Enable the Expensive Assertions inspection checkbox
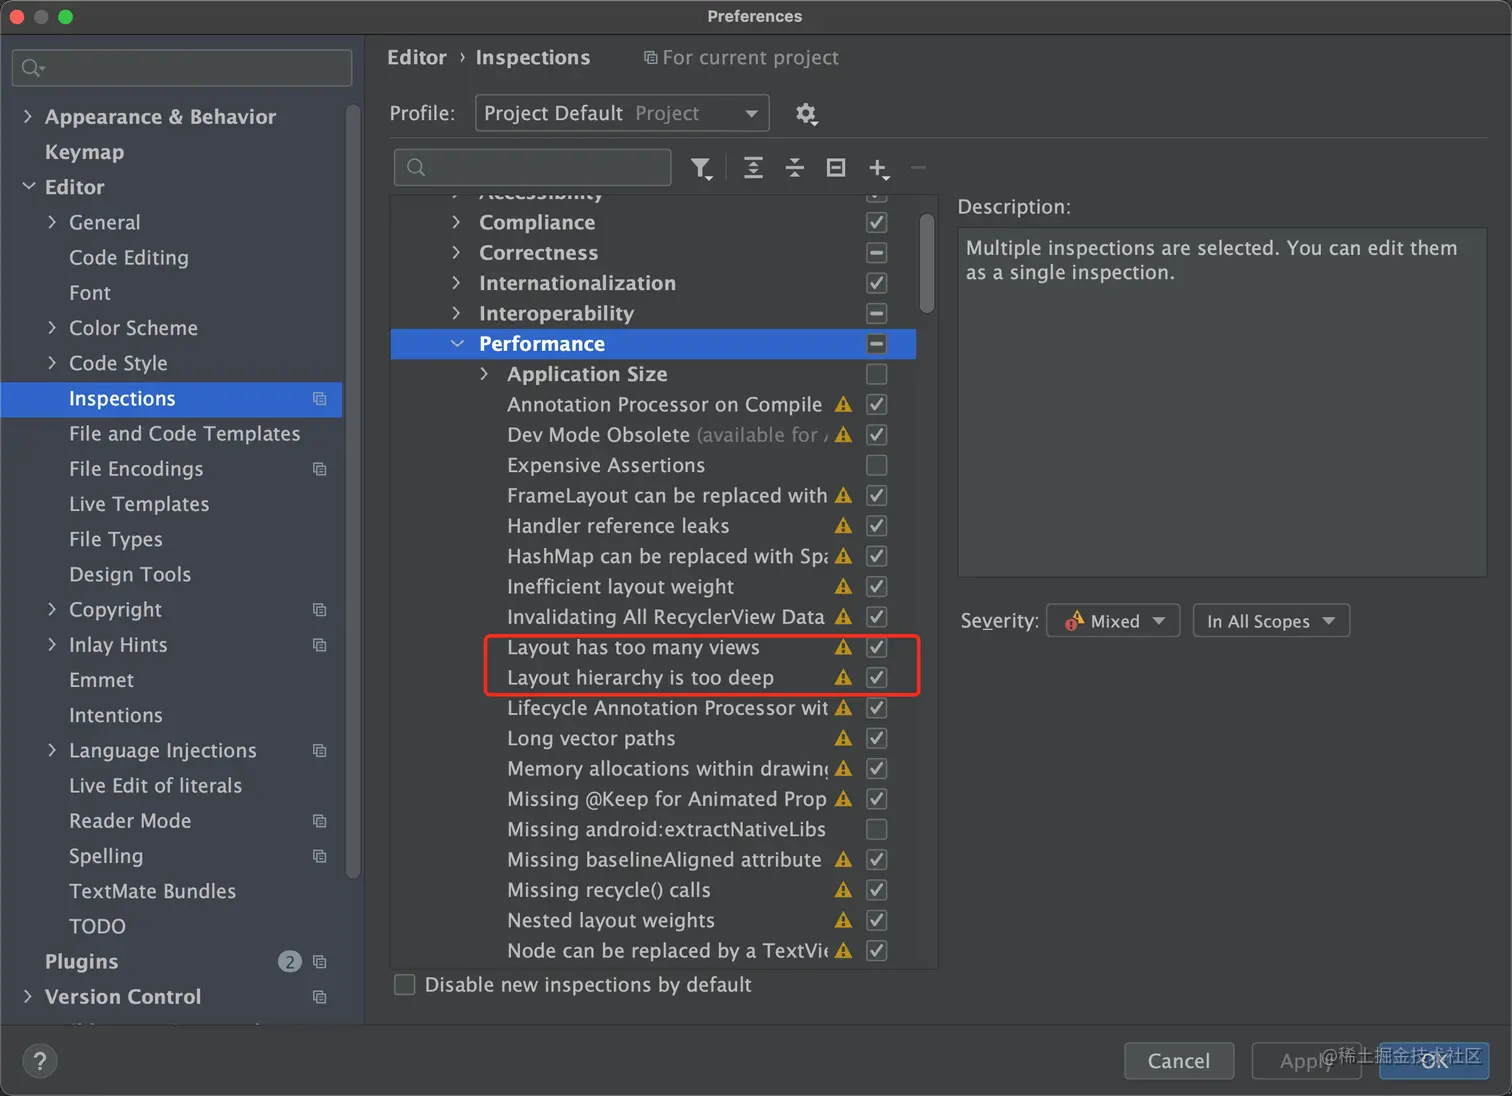The image size is (1512, 1096). pyautogui.click(x=877, y=465)
